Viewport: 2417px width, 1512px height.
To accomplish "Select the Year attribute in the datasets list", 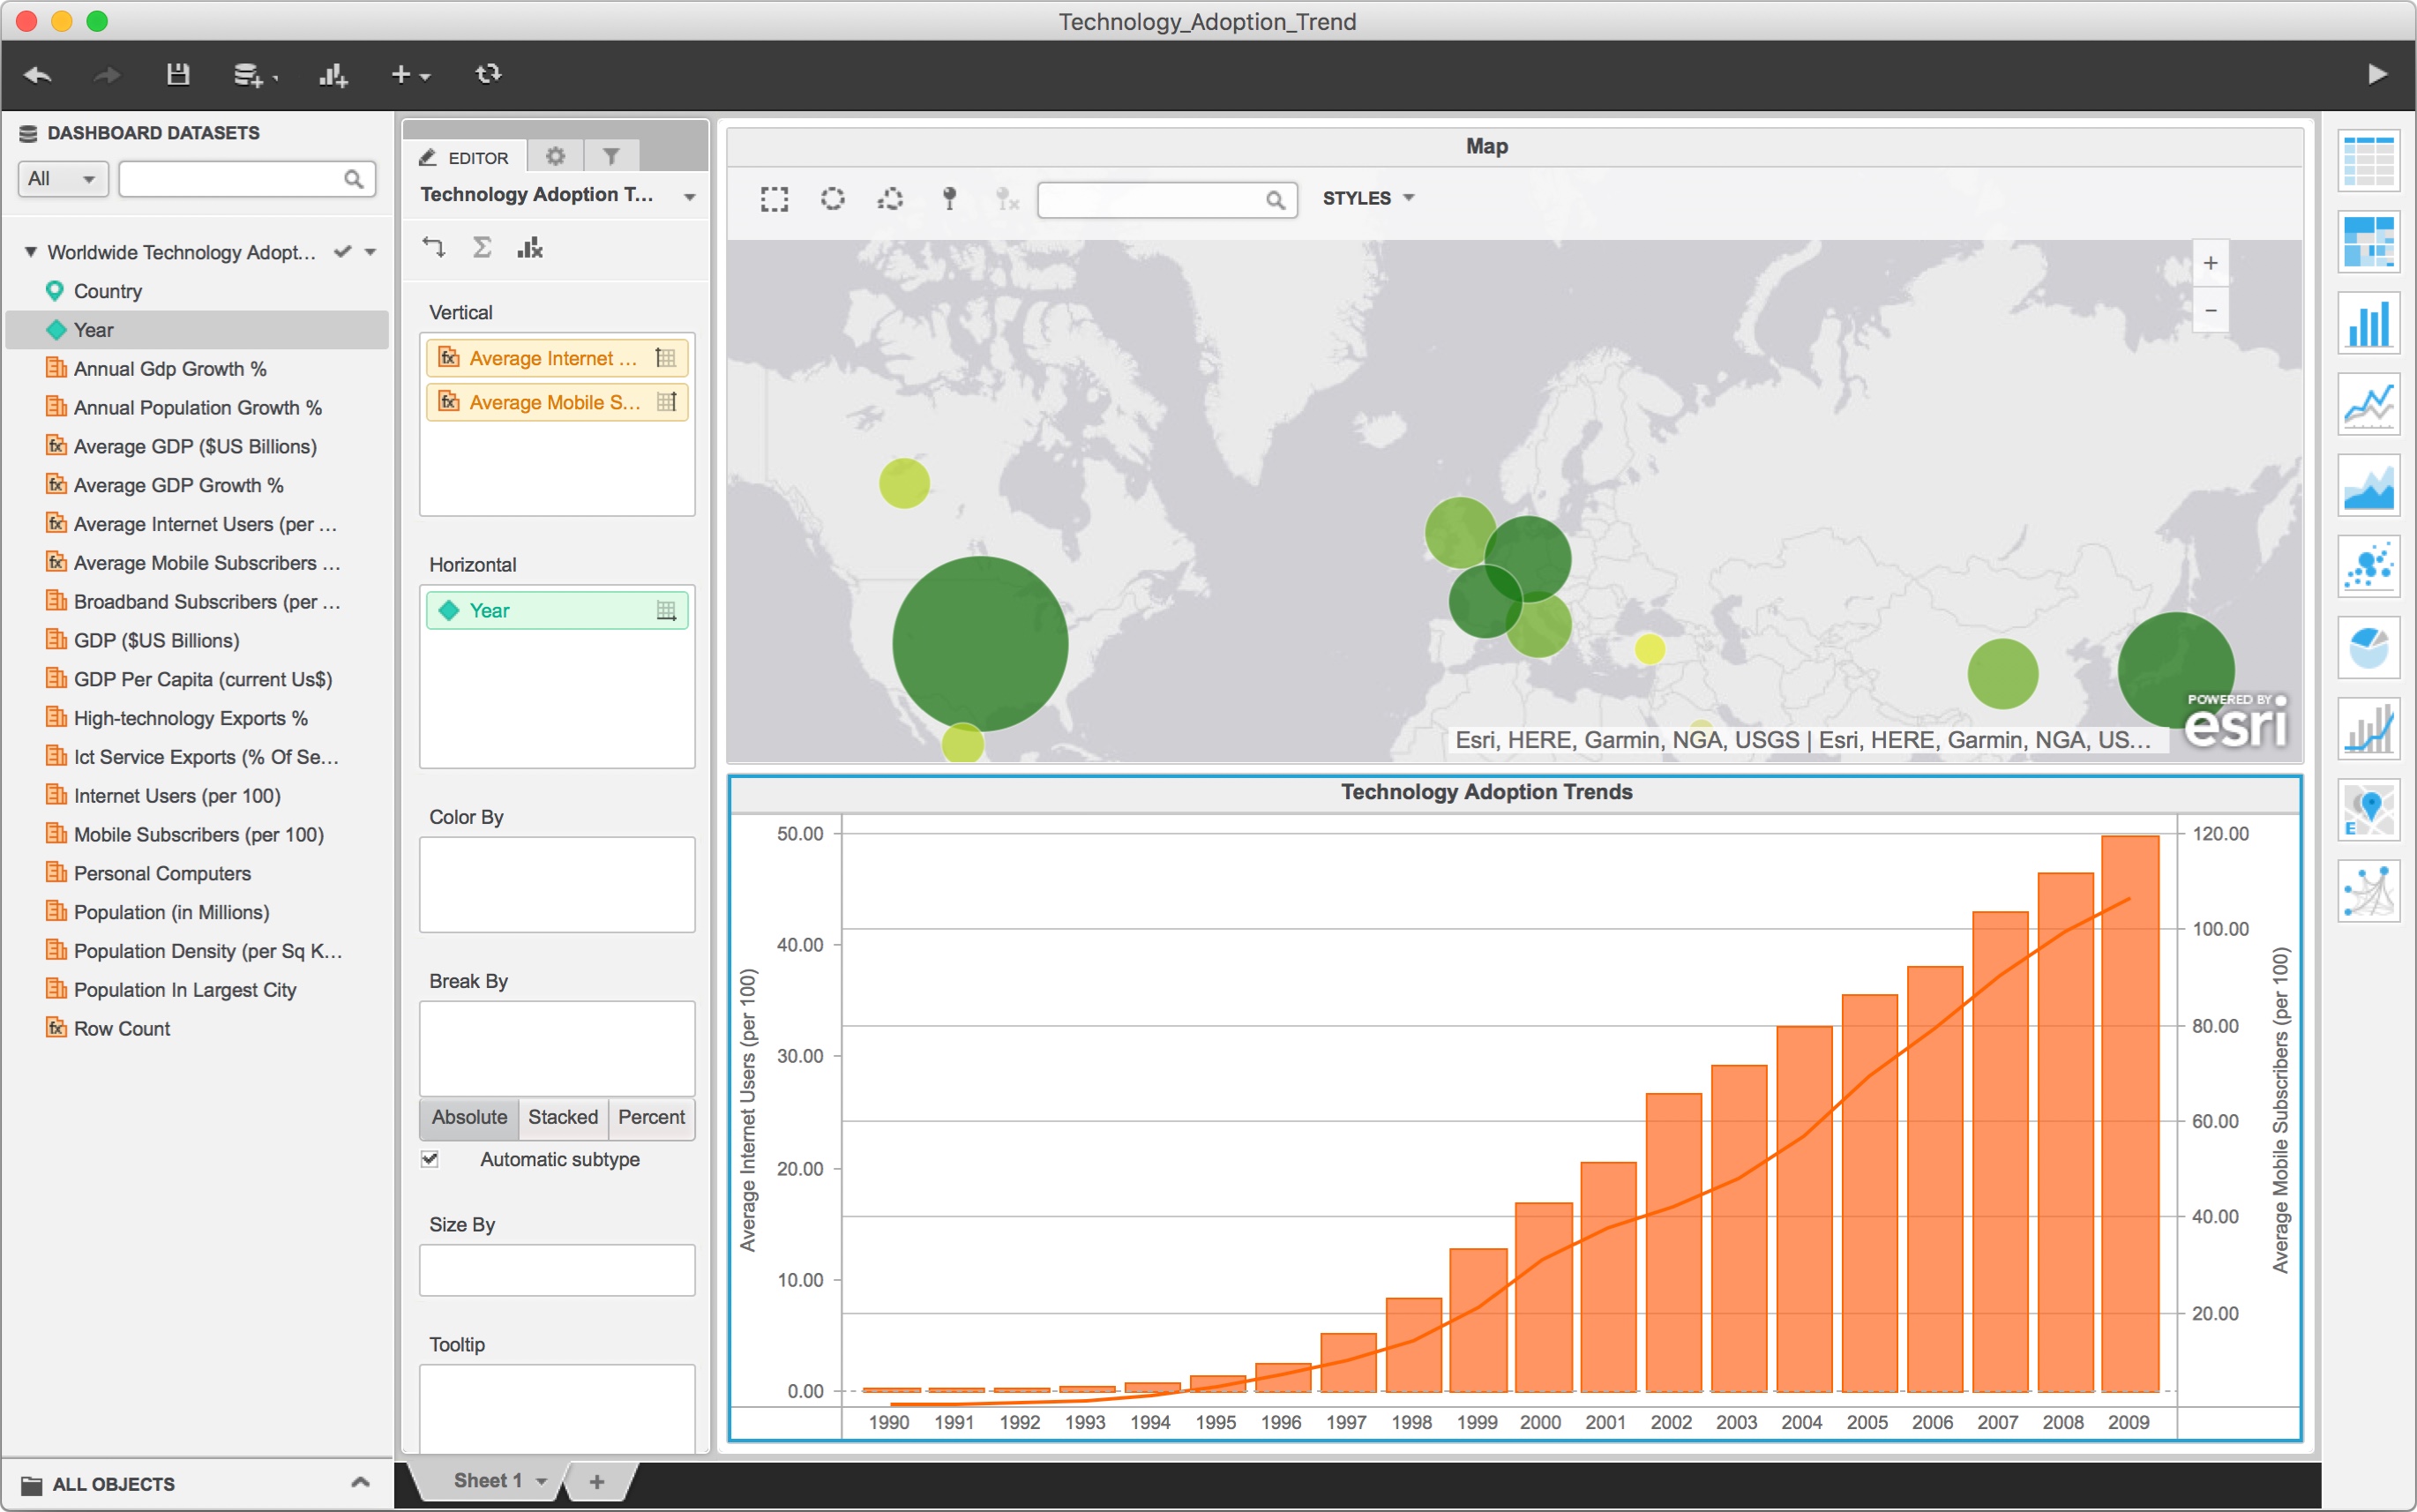I will (197, 330).
